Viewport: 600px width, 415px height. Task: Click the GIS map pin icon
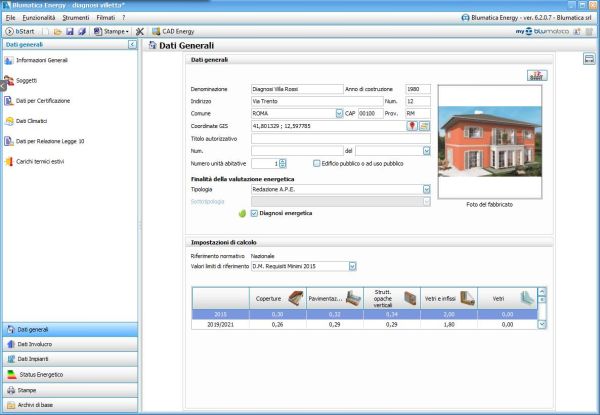tap(411, 126)
